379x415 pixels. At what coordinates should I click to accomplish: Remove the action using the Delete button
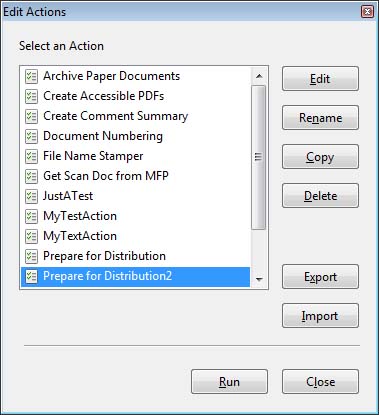click(320, 196)
